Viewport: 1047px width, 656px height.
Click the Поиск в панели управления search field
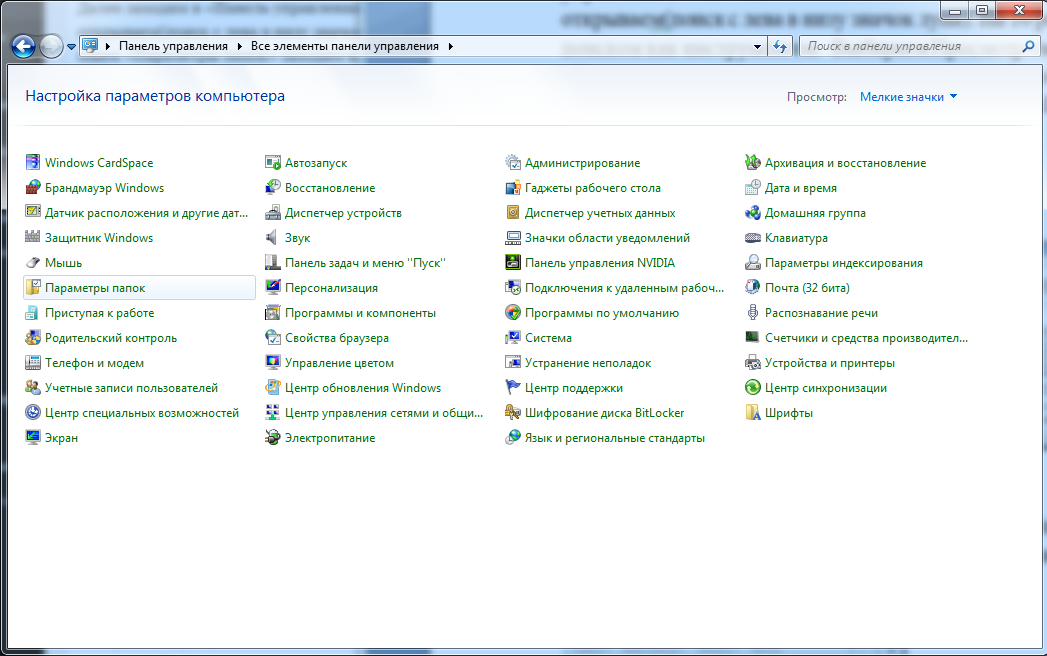910,47
